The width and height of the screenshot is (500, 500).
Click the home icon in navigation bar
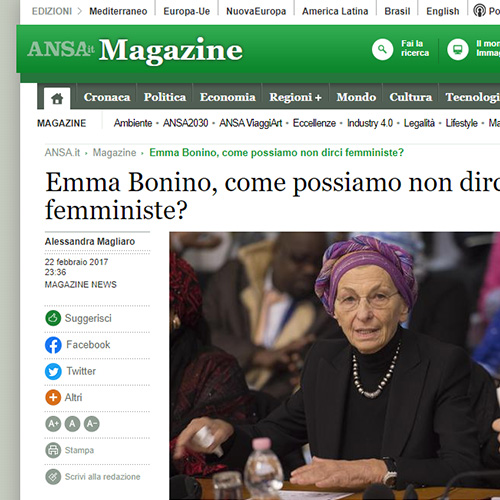click(57, 99)
